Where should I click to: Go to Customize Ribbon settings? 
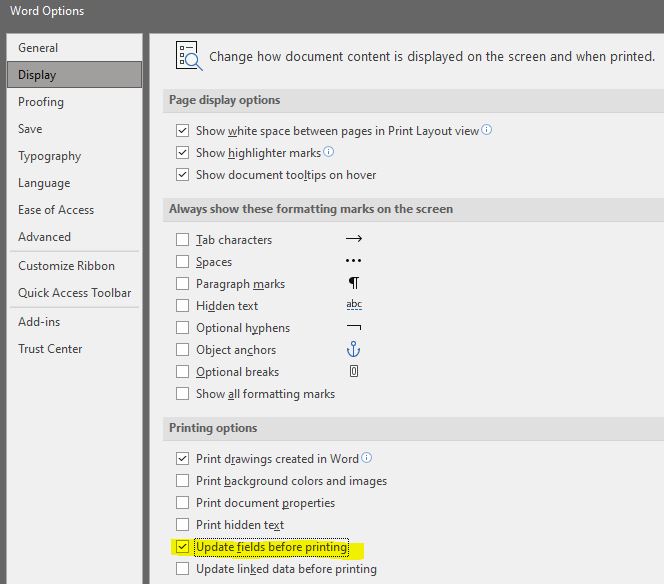click(x=66, y=266)
